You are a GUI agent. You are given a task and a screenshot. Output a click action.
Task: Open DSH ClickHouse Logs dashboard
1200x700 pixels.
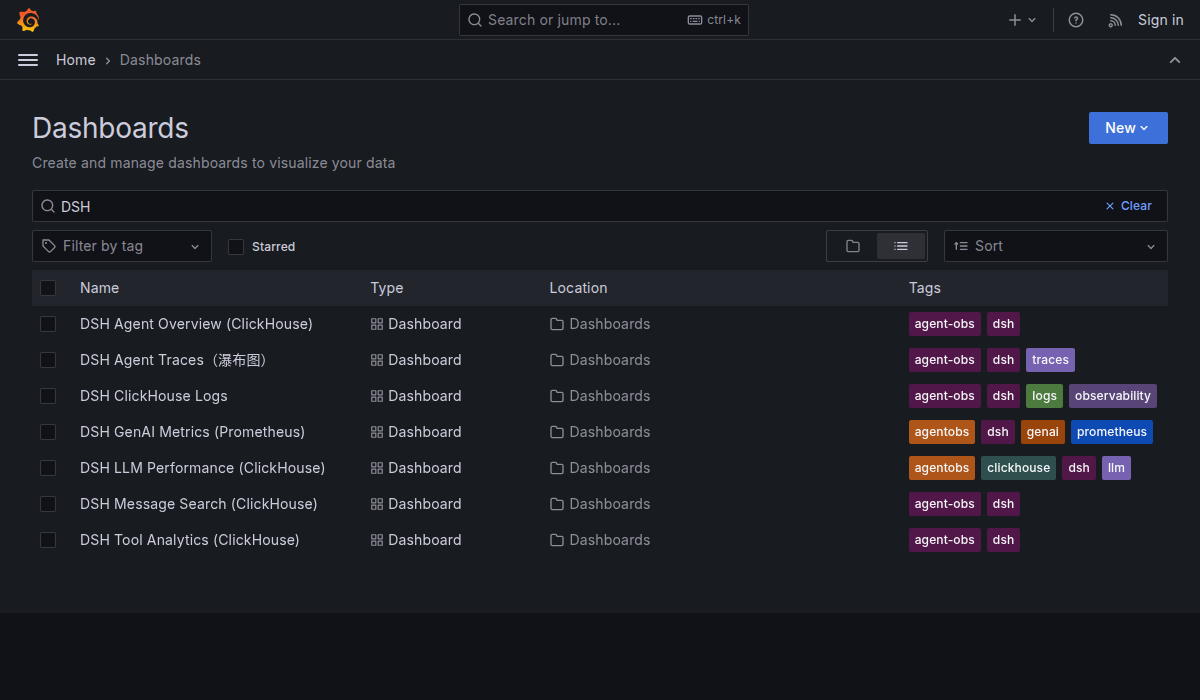[154, 396]
